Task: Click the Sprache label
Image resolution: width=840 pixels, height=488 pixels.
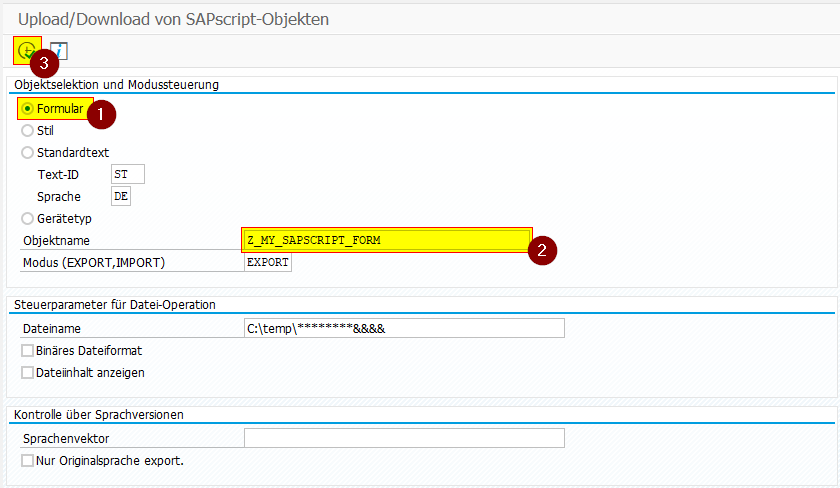Action: pyautogui.click(x=59, y=197)
